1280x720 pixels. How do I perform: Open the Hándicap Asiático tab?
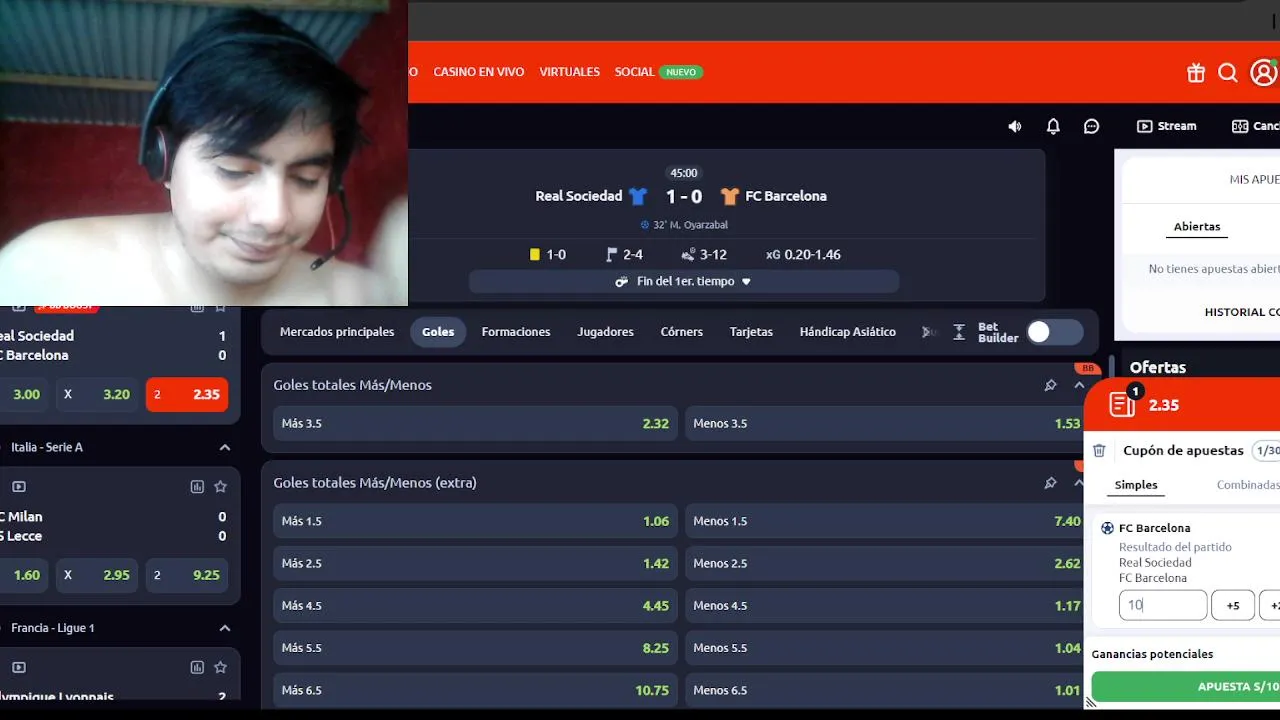click(848, 332)
